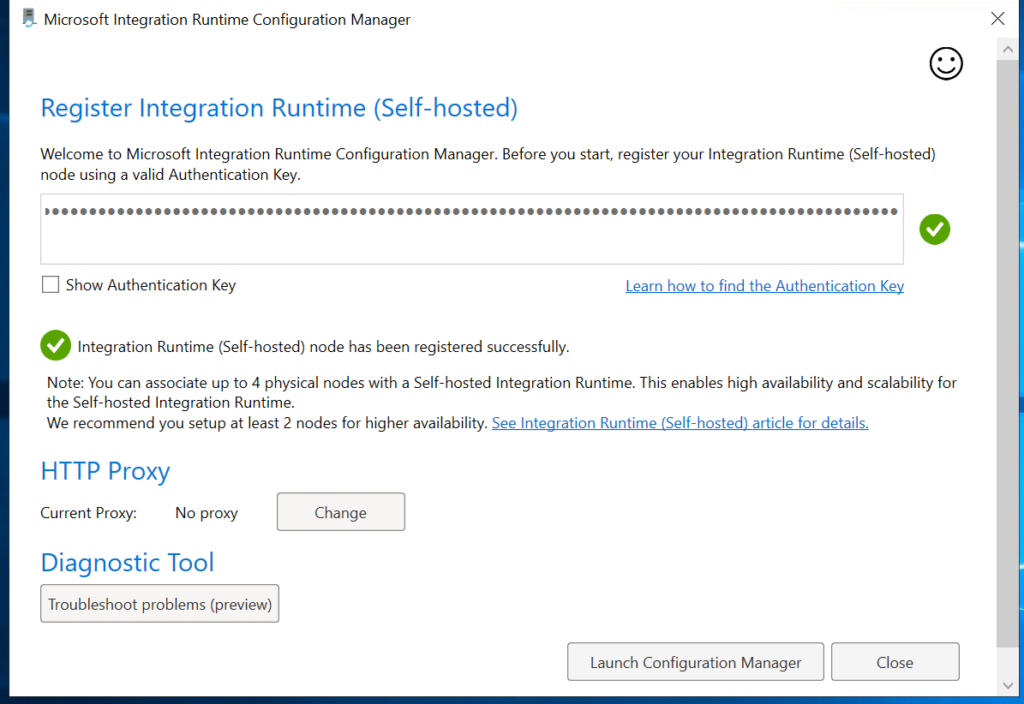The image size is (1024, 704).
Task: Click the green checkmark beside the key field
Action: tap(934, 229)
